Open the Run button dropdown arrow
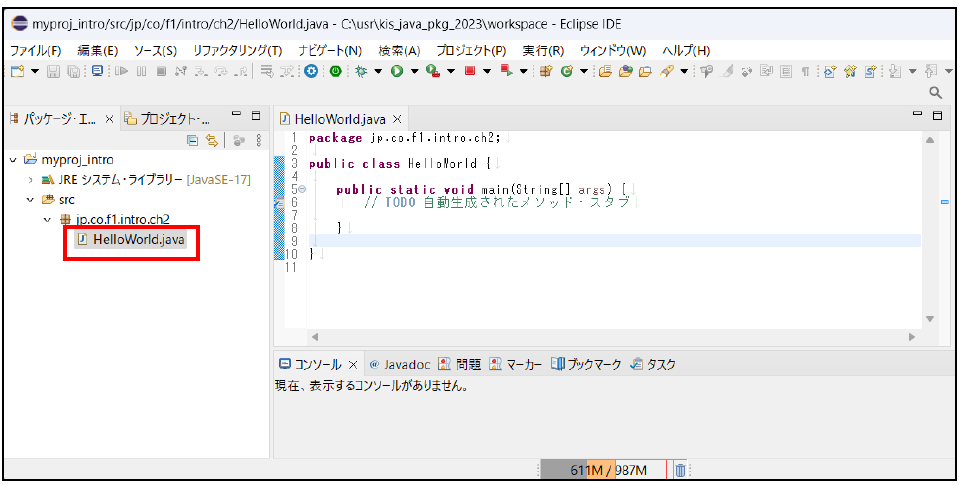The image size is (962, 486). click(x=412, y=71)
